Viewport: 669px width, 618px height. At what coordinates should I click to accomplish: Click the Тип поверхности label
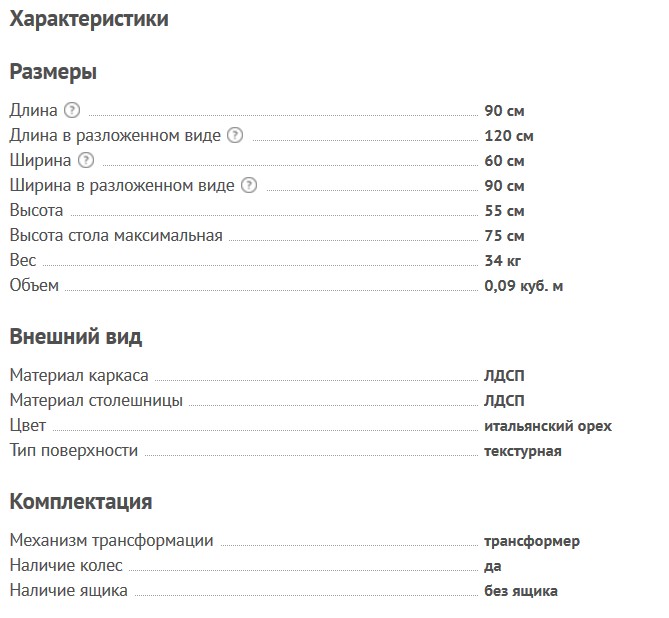click(x=74, y=451)
